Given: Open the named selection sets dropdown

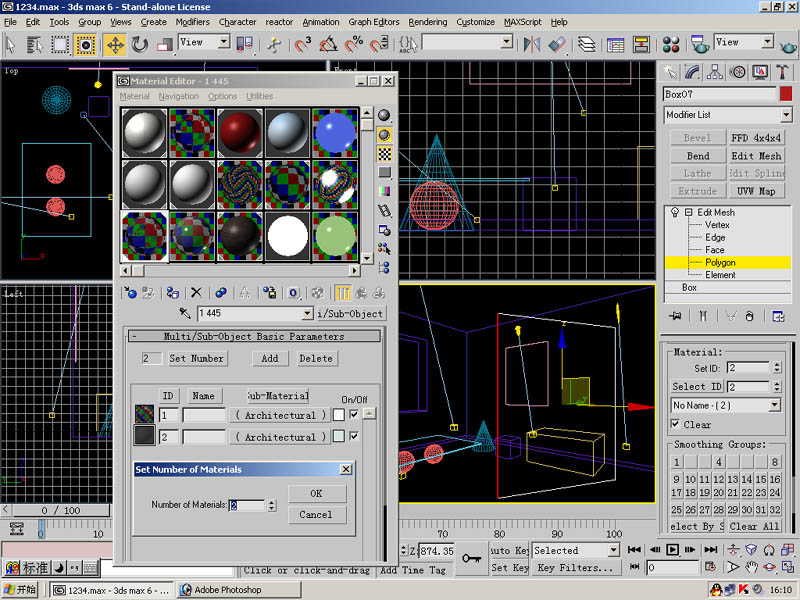Looking at the screenshot, I should (506, 42).
